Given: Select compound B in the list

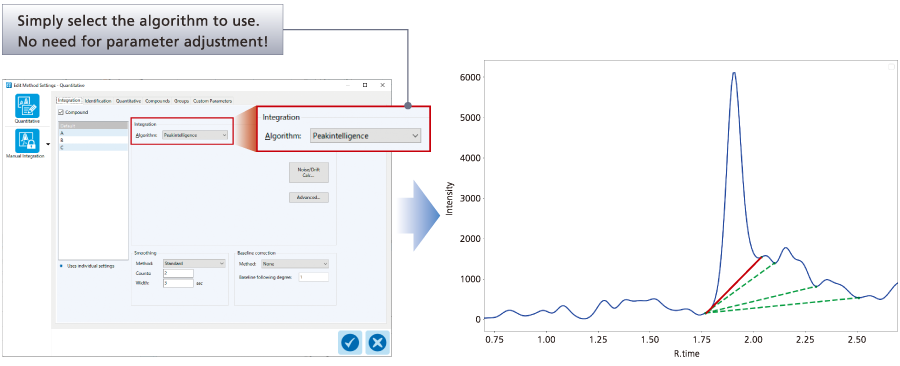Looking at the screenshot, I should tap(94, 140).
